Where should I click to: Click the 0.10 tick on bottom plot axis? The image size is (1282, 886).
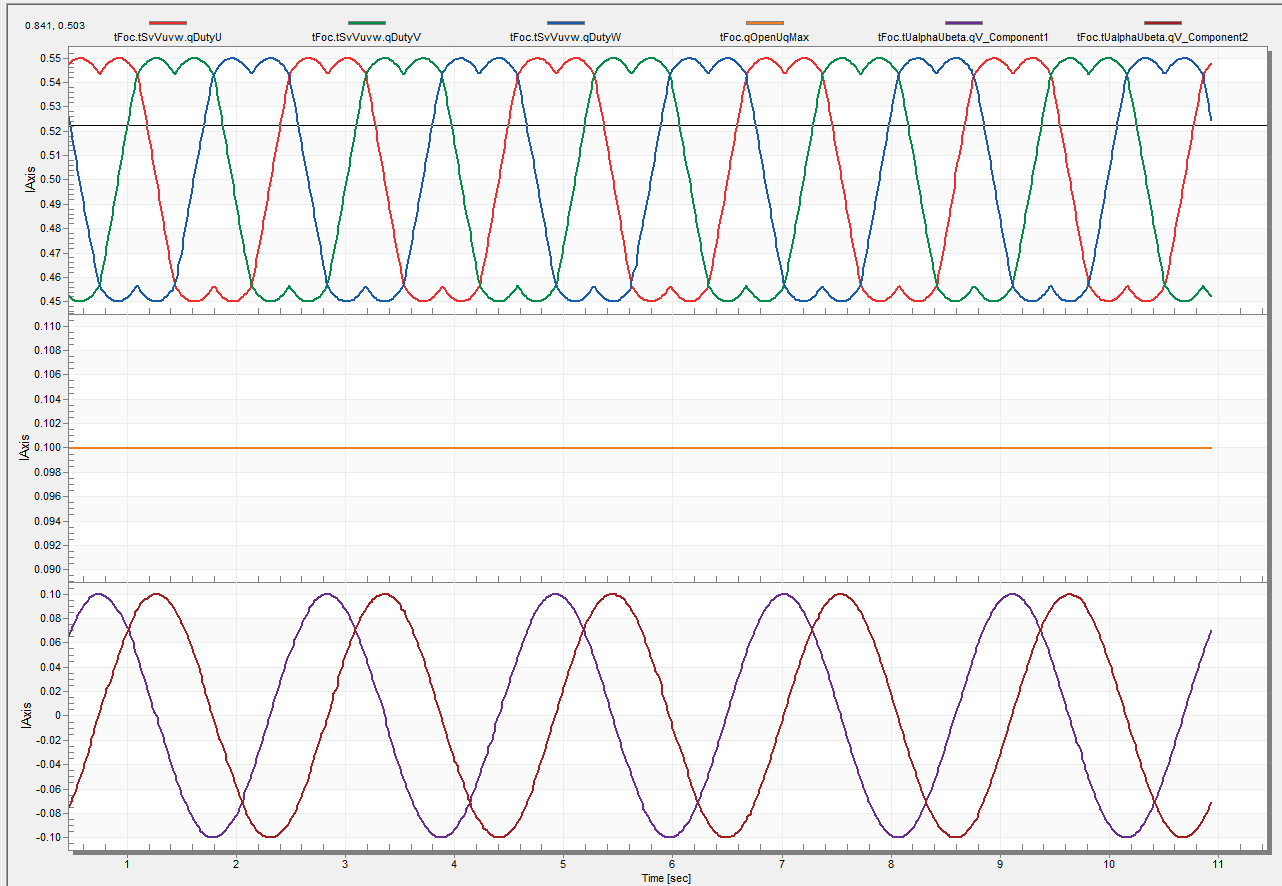click(51, 594)
